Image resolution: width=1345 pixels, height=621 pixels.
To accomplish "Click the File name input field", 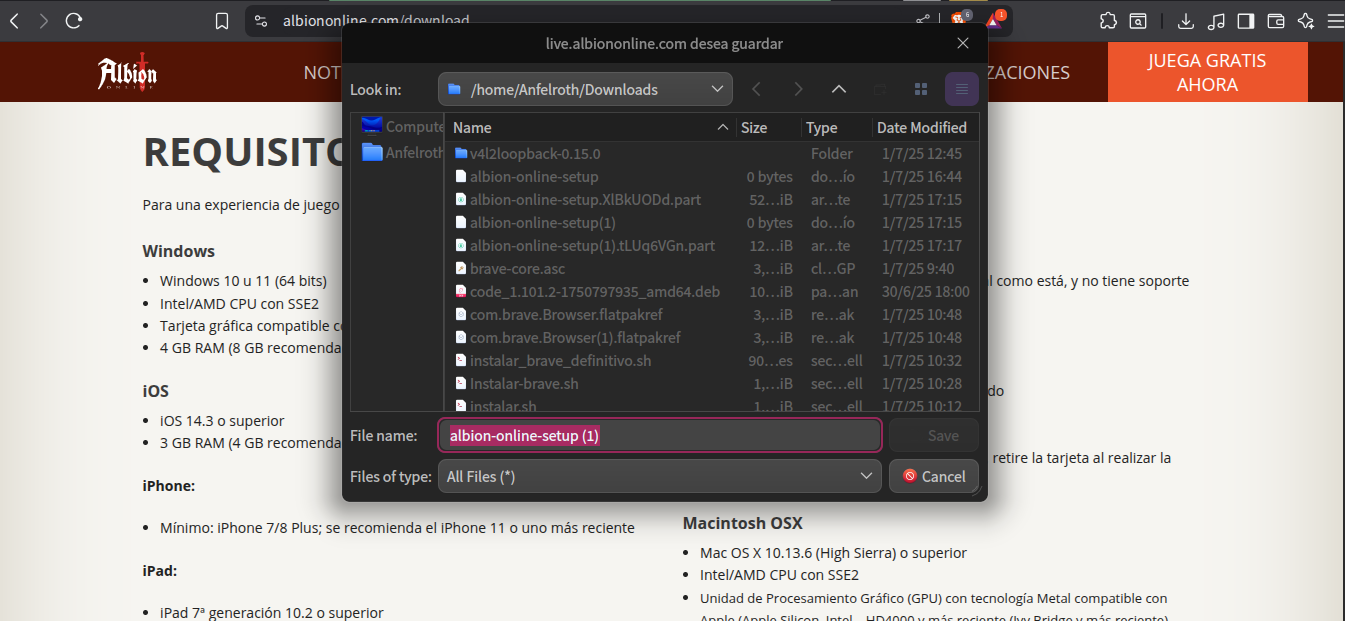I will point(660,436).
